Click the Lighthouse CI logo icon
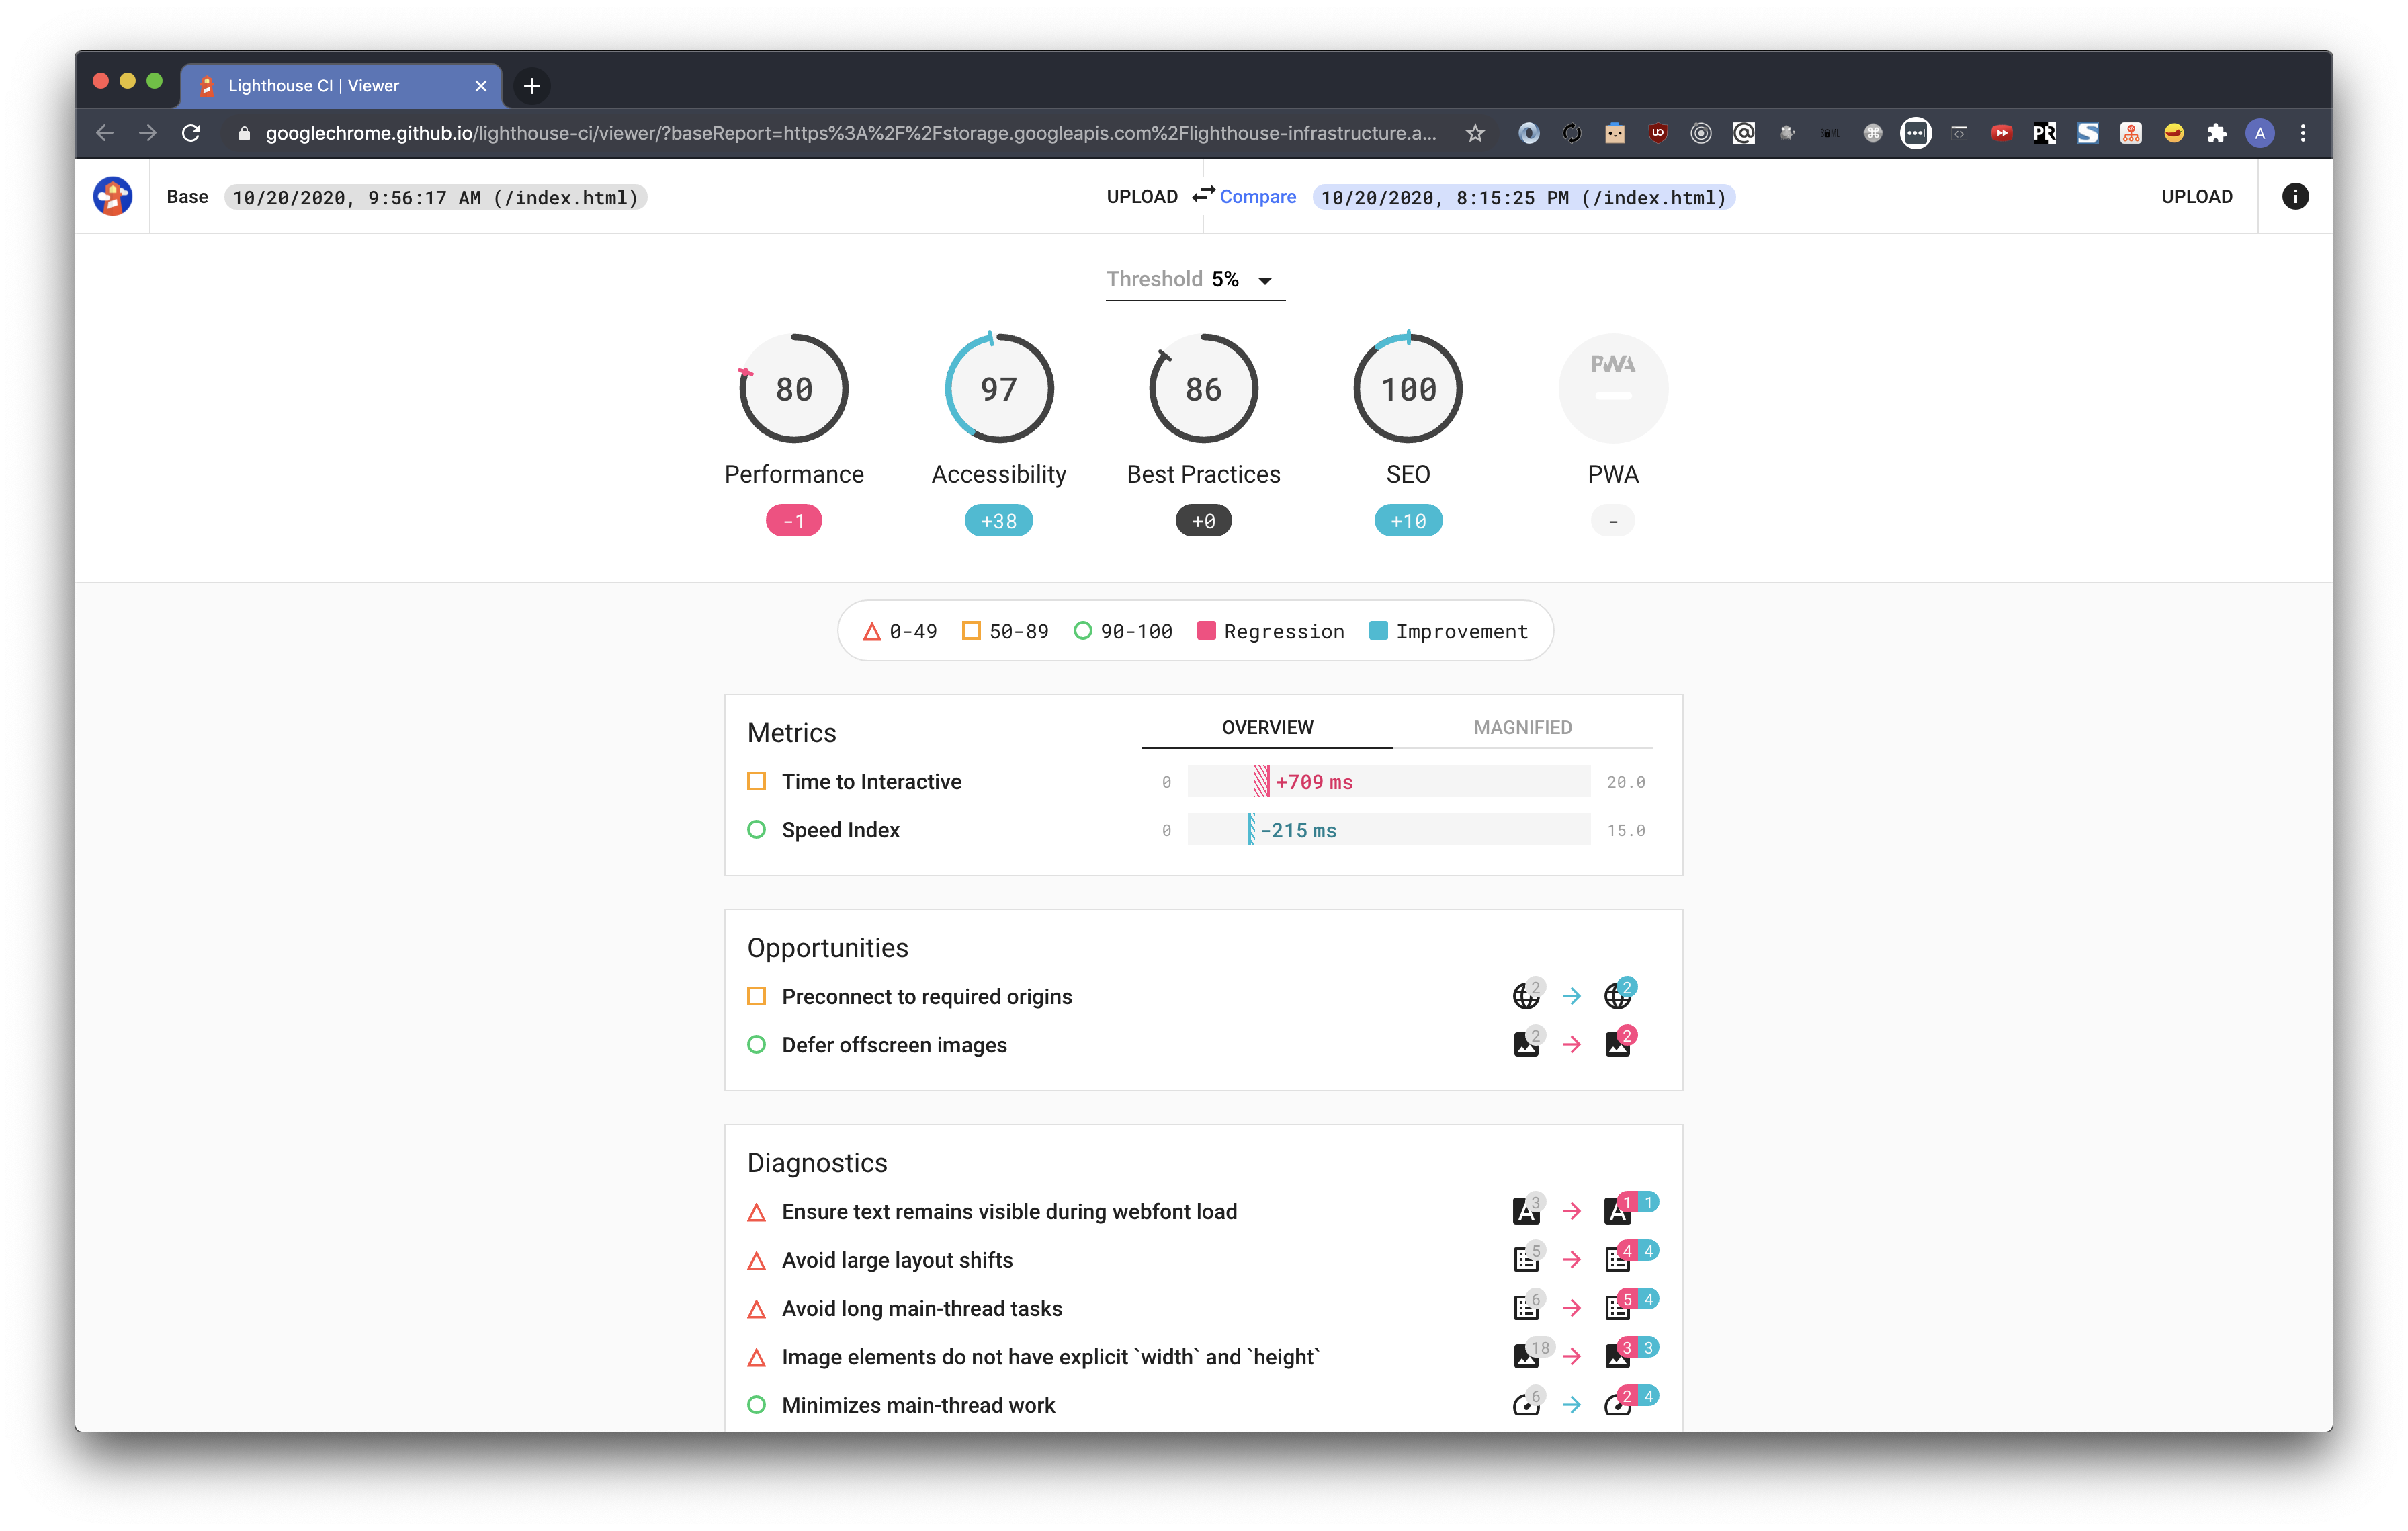The height and width of the screenshot is (1531, 2408). [112, 196]
